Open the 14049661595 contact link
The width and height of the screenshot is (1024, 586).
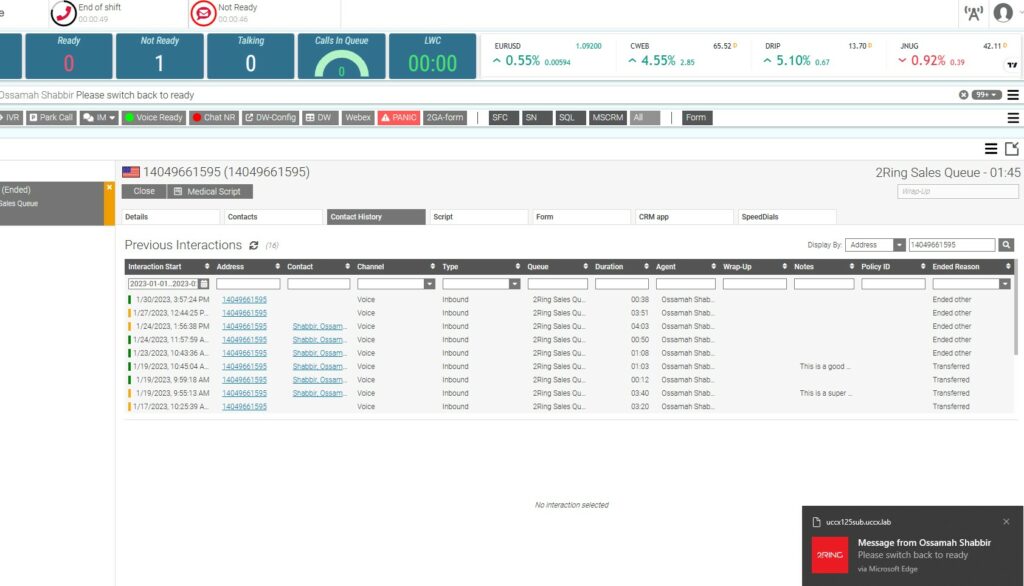246,299
